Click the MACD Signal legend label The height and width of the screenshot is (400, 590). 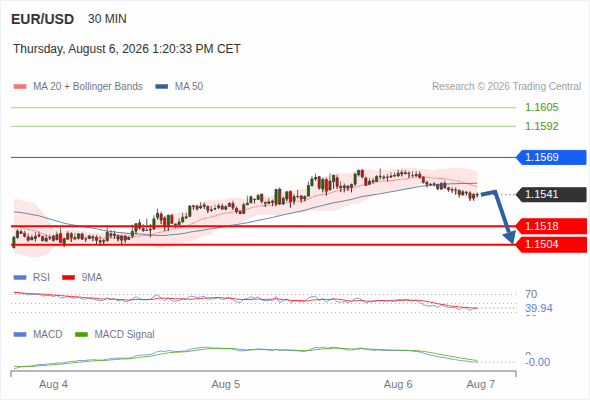click(125, 334)
